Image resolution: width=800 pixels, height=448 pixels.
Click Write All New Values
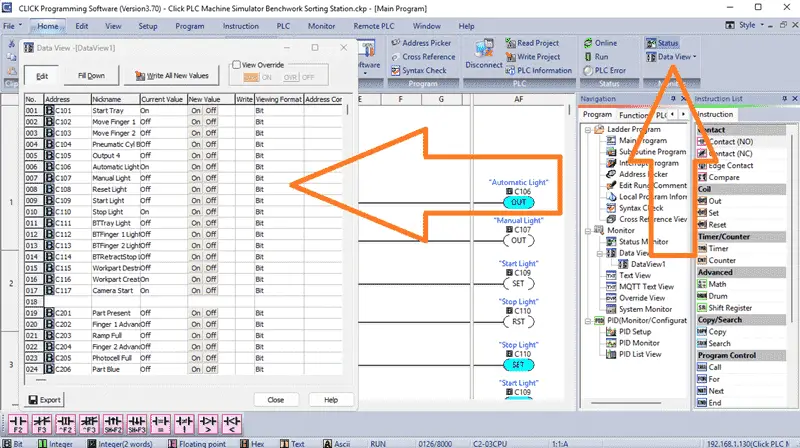(172, 76)
